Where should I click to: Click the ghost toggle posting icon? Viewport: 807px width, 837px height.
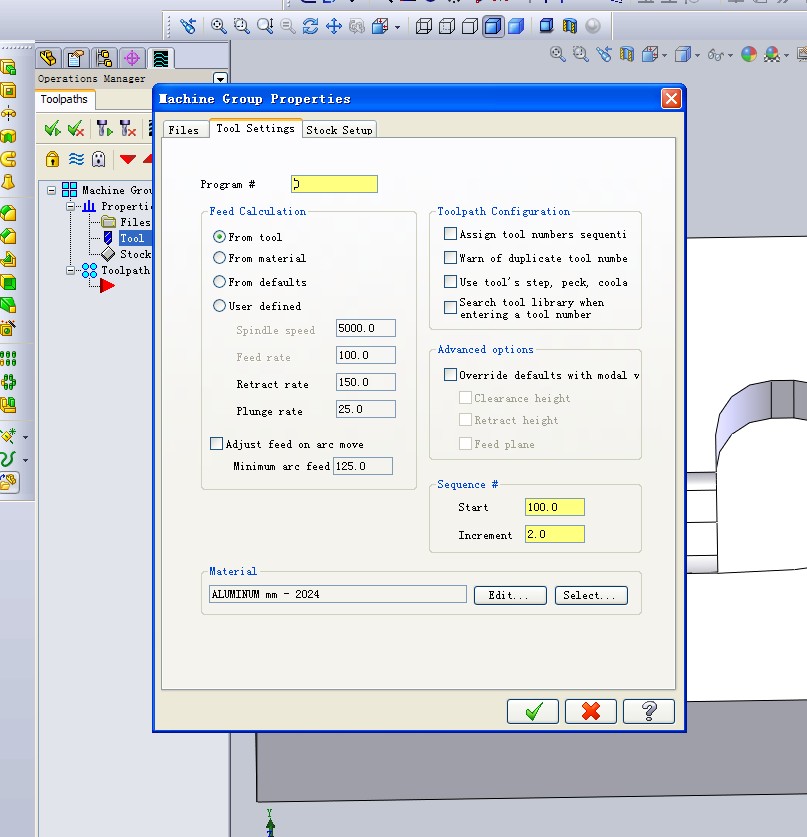pos(98,159)
